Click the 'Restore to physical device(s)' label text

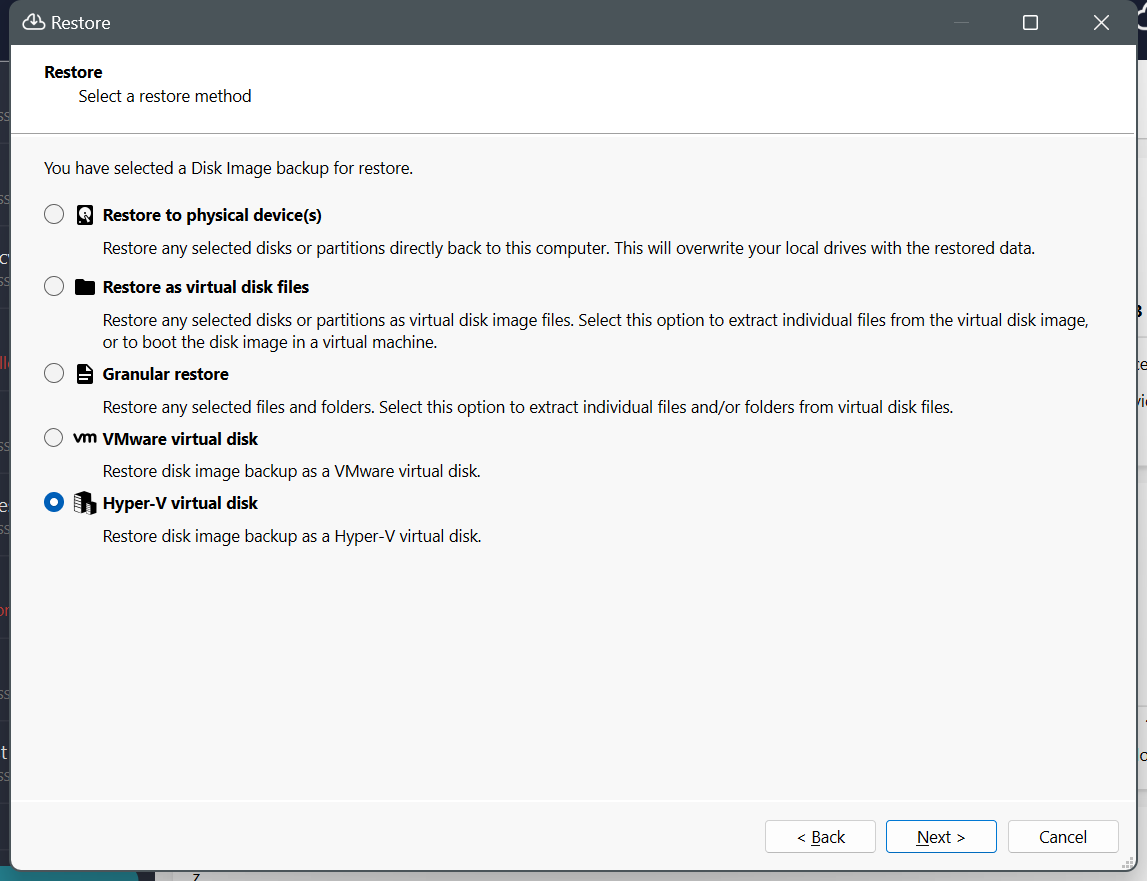click(x=212, y=215)
